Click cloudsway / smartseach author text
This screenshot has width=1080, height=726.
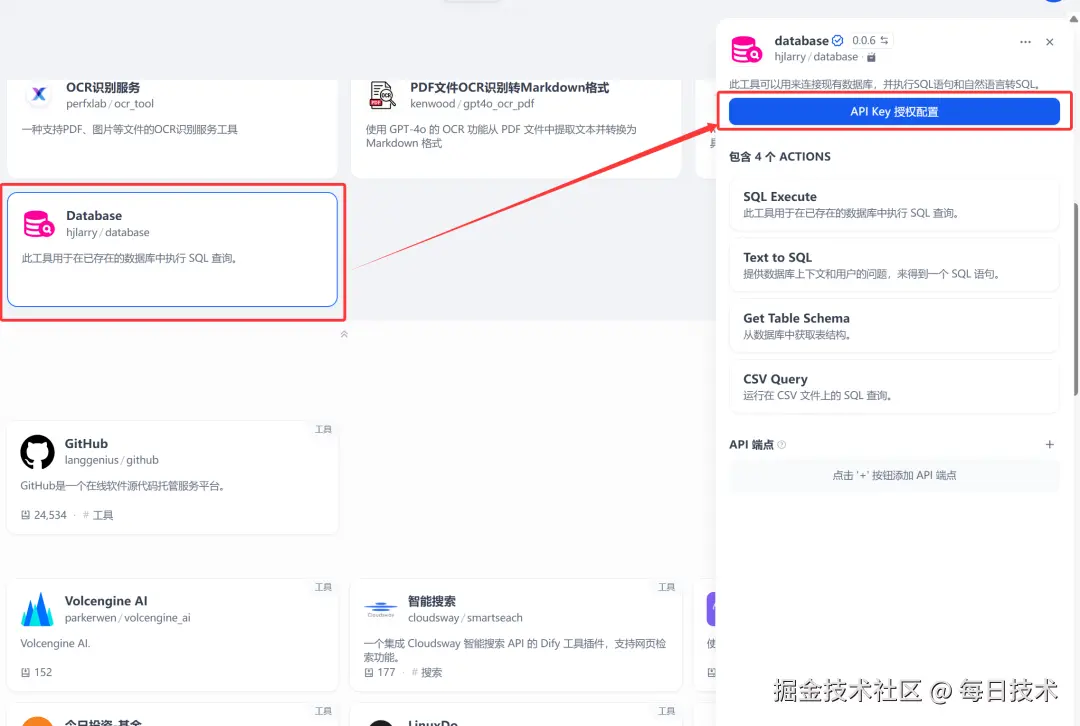[x=465, y=618]
